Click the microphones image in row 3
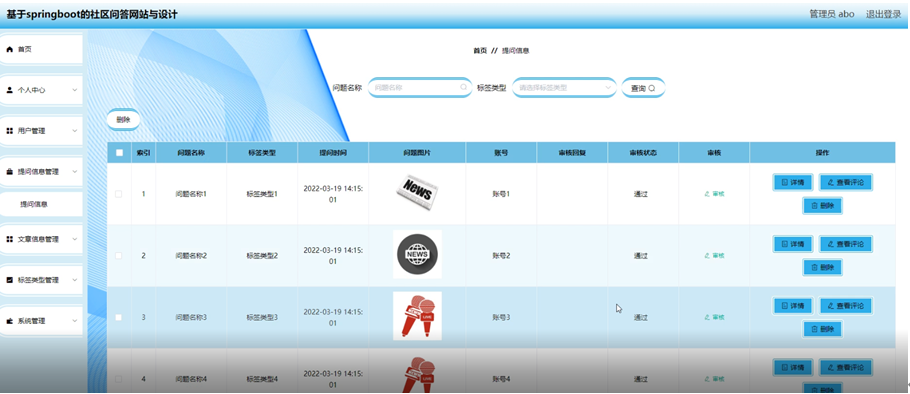 (417, 316)
